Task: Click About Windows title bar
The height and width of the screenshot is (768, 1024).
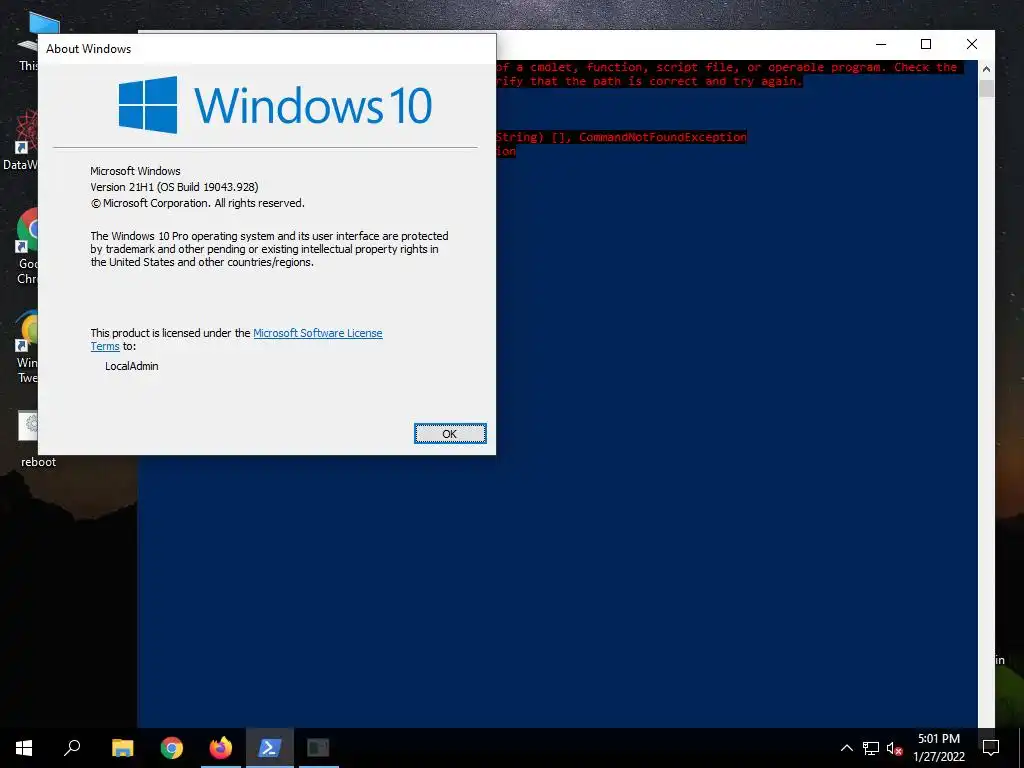Action: tap(267, 49)
